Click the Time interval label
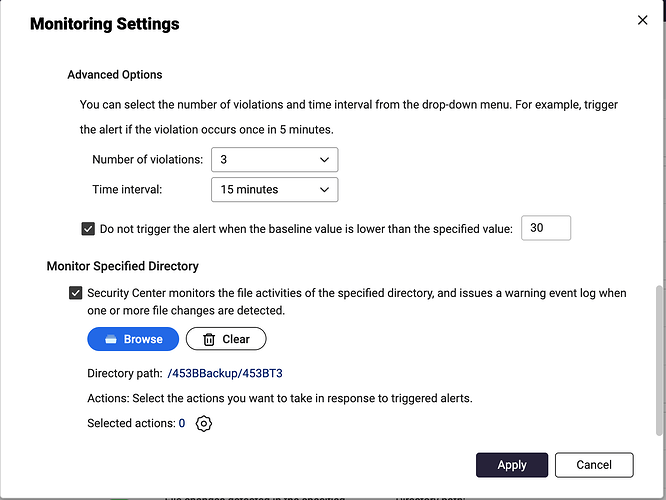The image size is (666, 500). pos(127,189)
